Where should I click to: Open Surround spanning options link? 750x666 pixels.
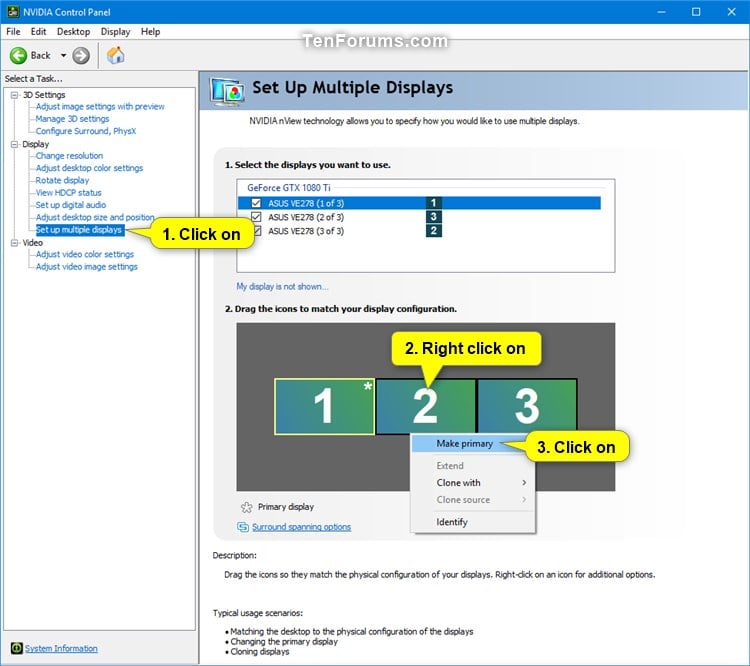(301, 527)
